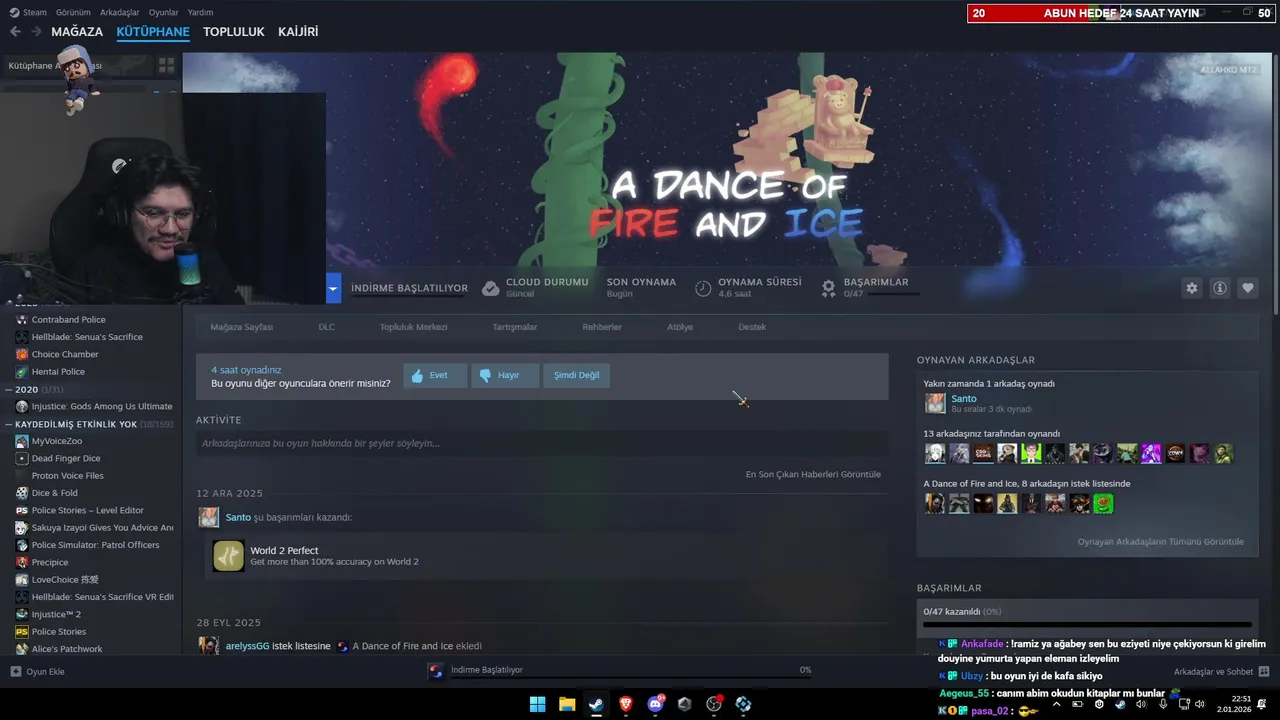Click the Hayır thumbs-down button

(505, 375)
